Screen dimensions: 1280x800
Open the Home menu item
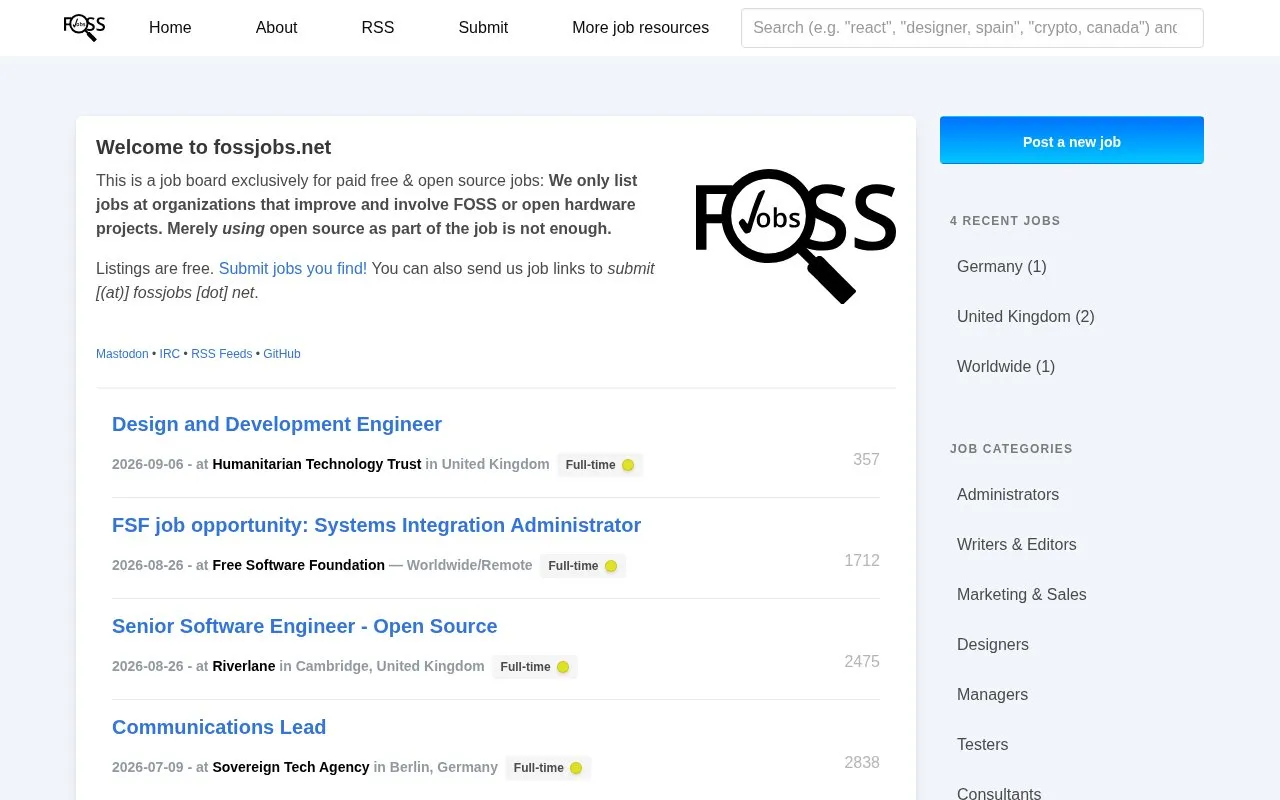[x=170, y=28]
